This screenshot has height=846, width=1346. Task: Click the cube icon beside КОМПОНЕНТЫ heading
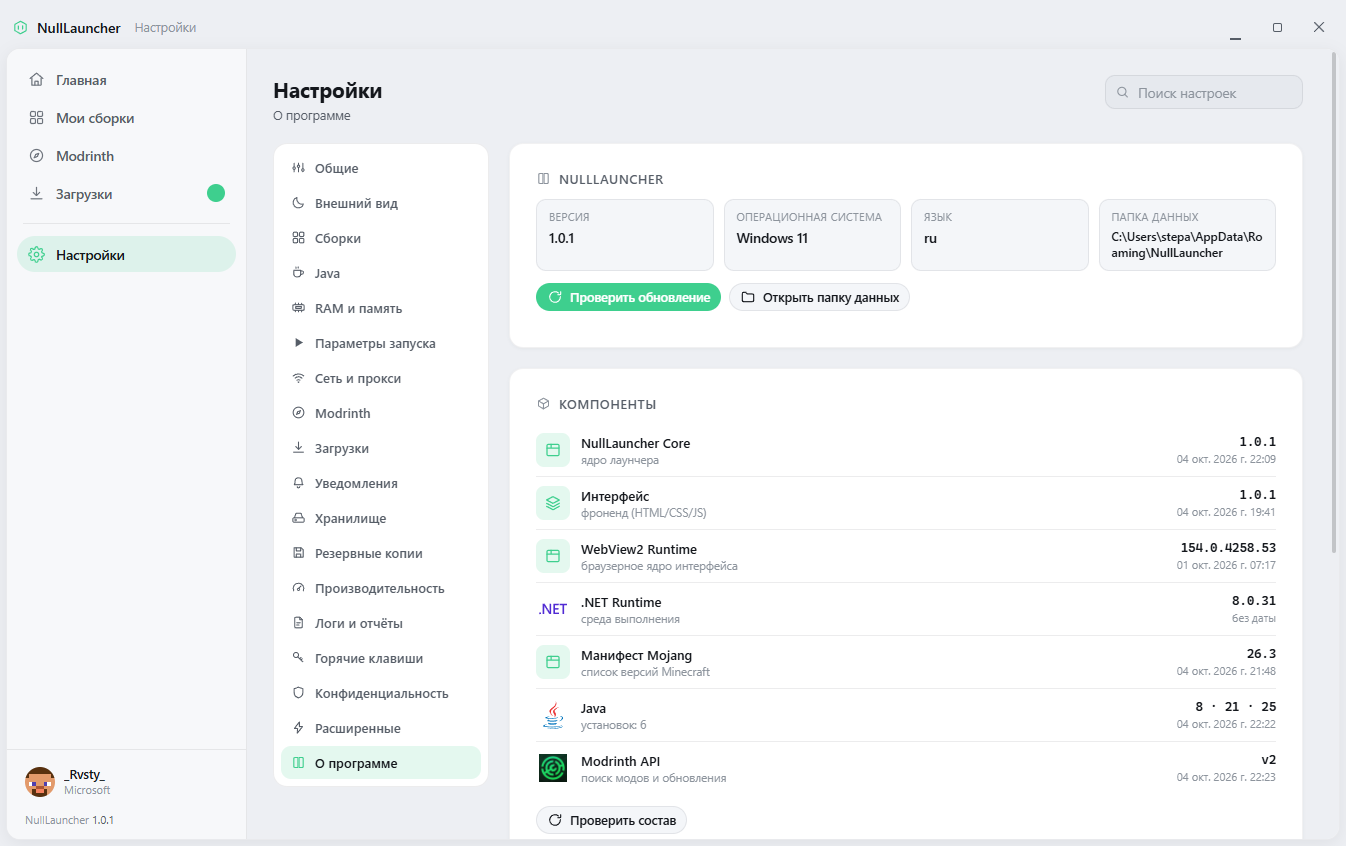click(x=543, y=404)
